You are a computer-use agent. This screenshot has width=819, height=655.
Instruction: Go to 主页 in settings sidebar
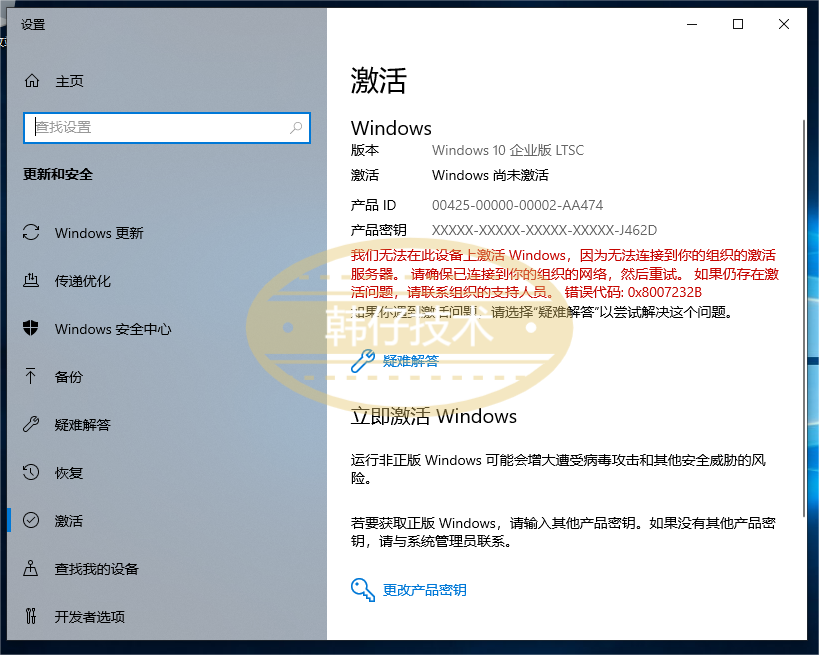point(69,81)
